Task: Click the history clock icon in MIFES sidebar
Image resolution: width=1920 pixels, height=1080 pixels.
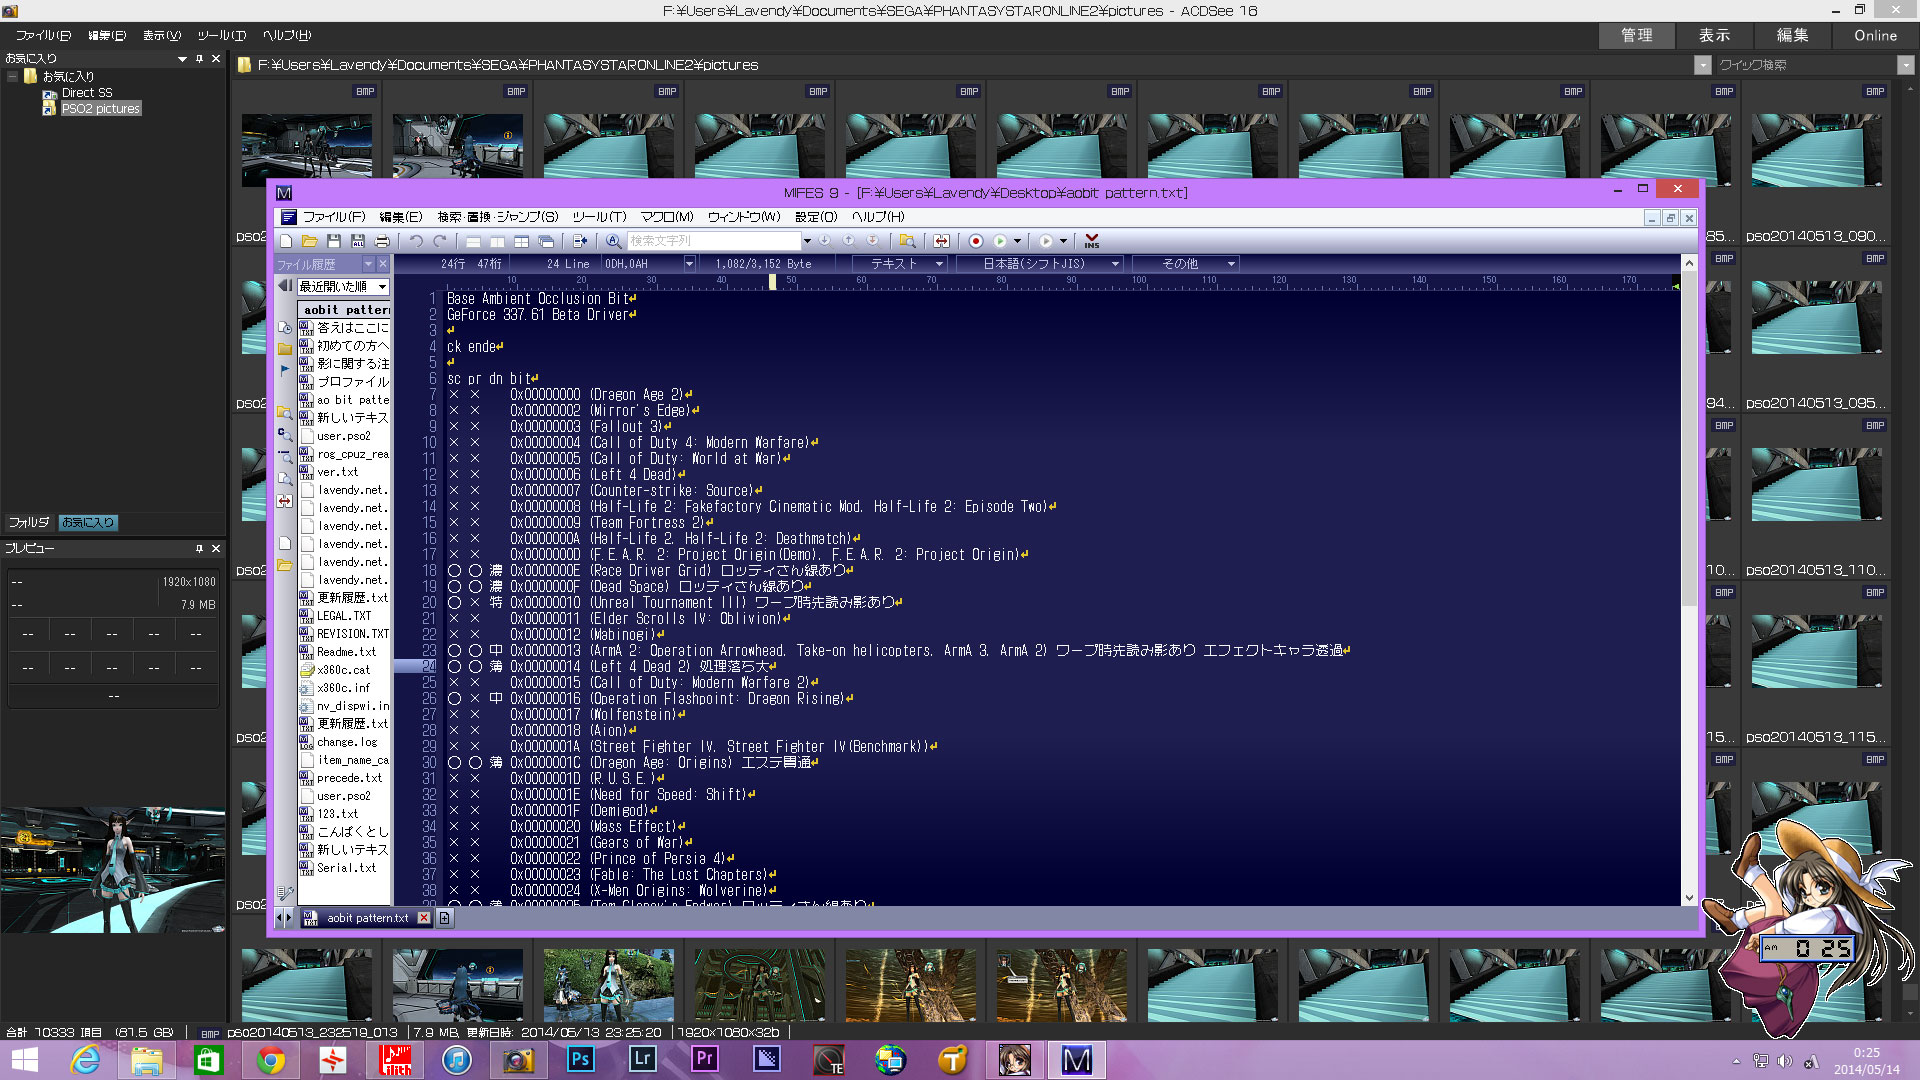Action: click(x=285, y=328)
